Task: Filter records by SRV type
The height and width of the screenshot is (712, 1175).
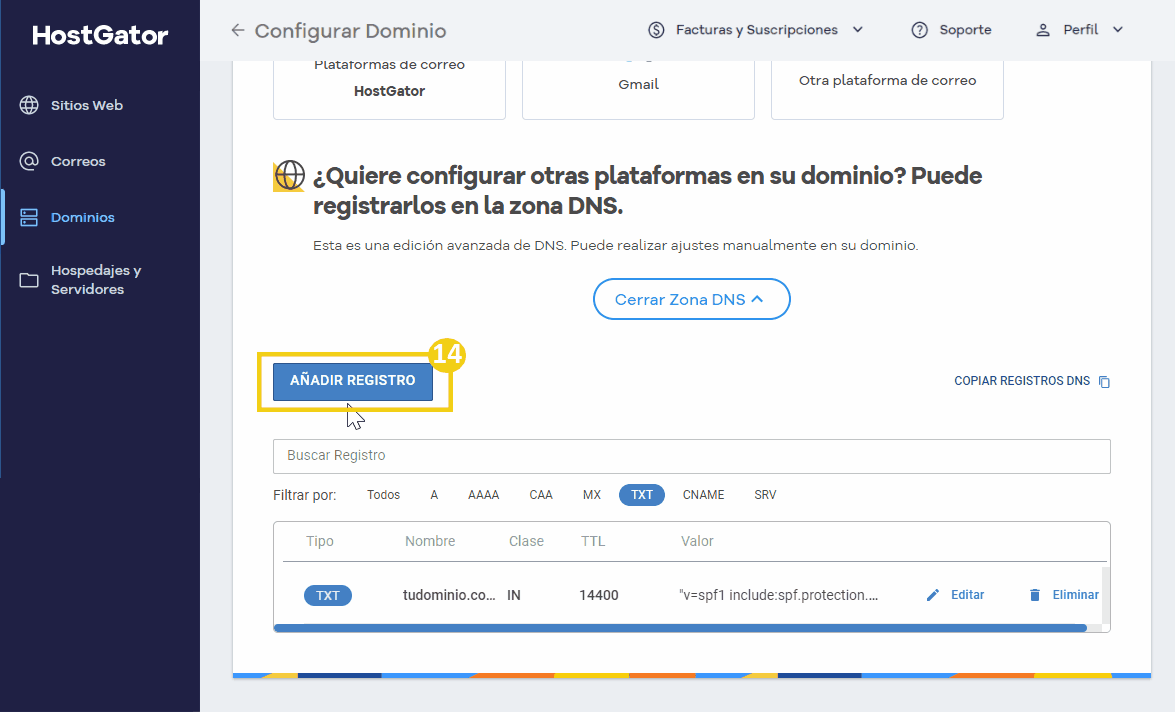Action: tap(765, 495)
